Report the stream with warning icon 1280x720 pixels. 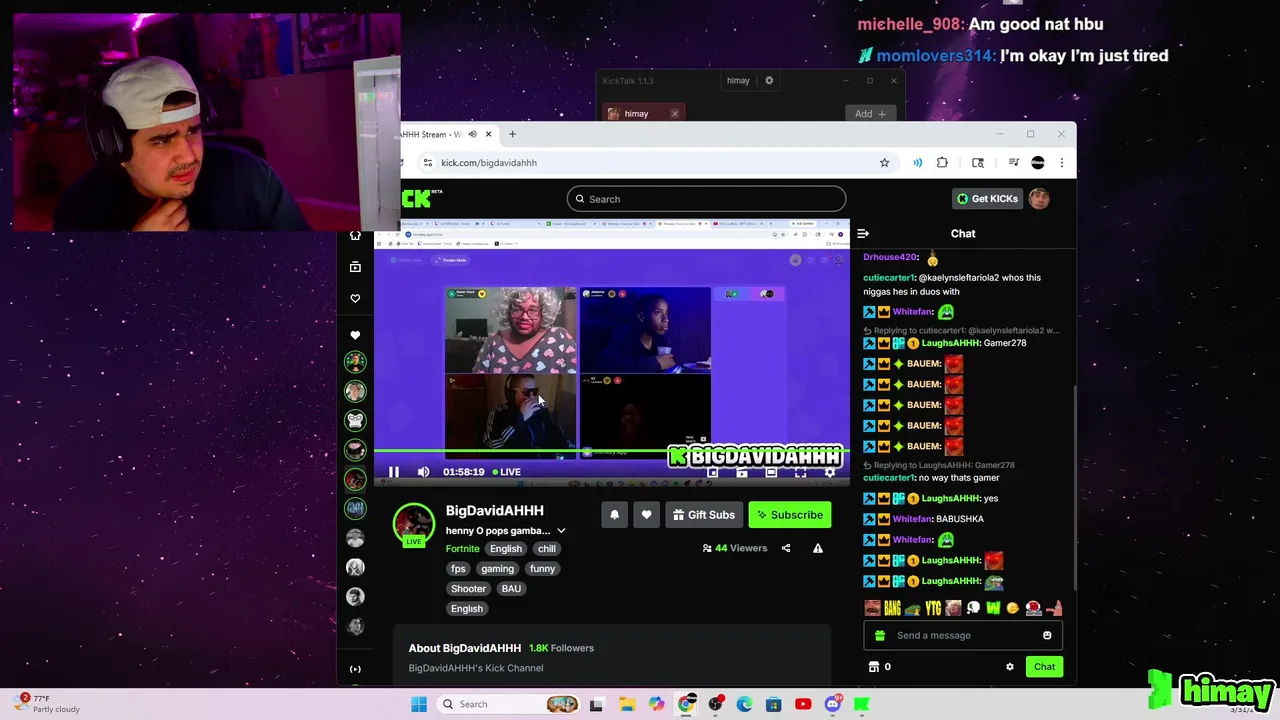pyautogui.click(x=818, y=548)
